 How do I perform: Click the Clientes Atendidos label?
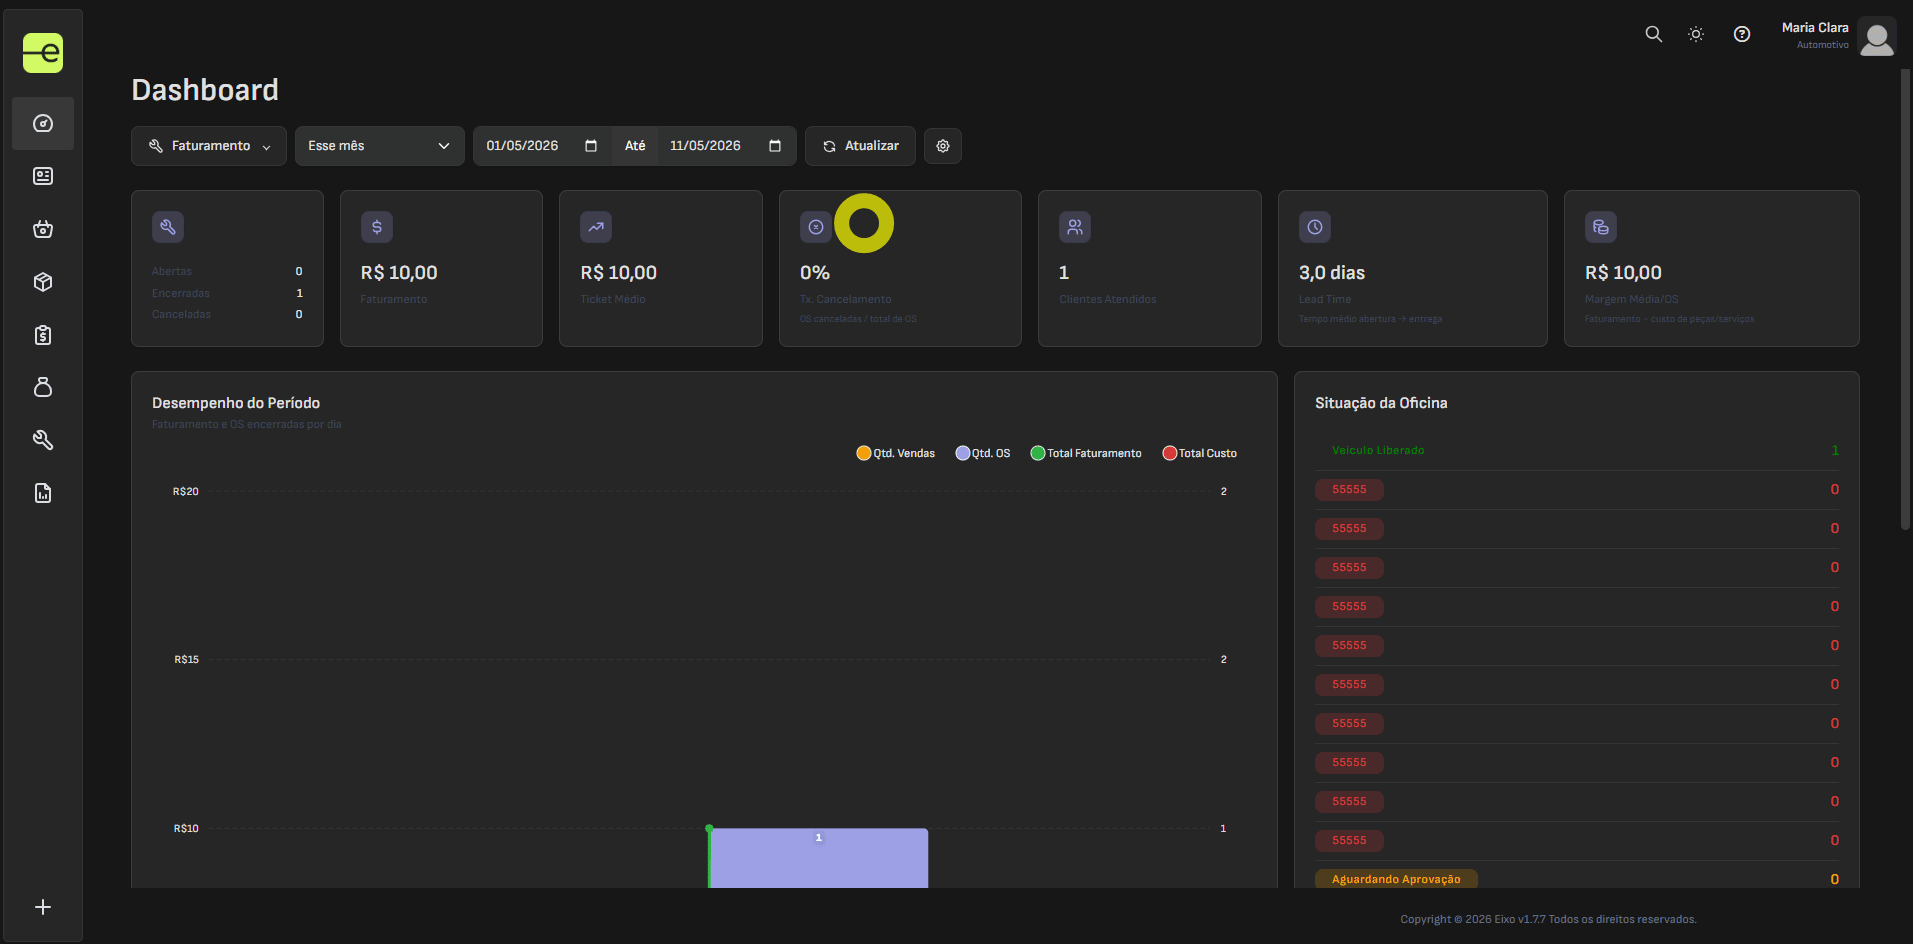(x=1108, y=299)
